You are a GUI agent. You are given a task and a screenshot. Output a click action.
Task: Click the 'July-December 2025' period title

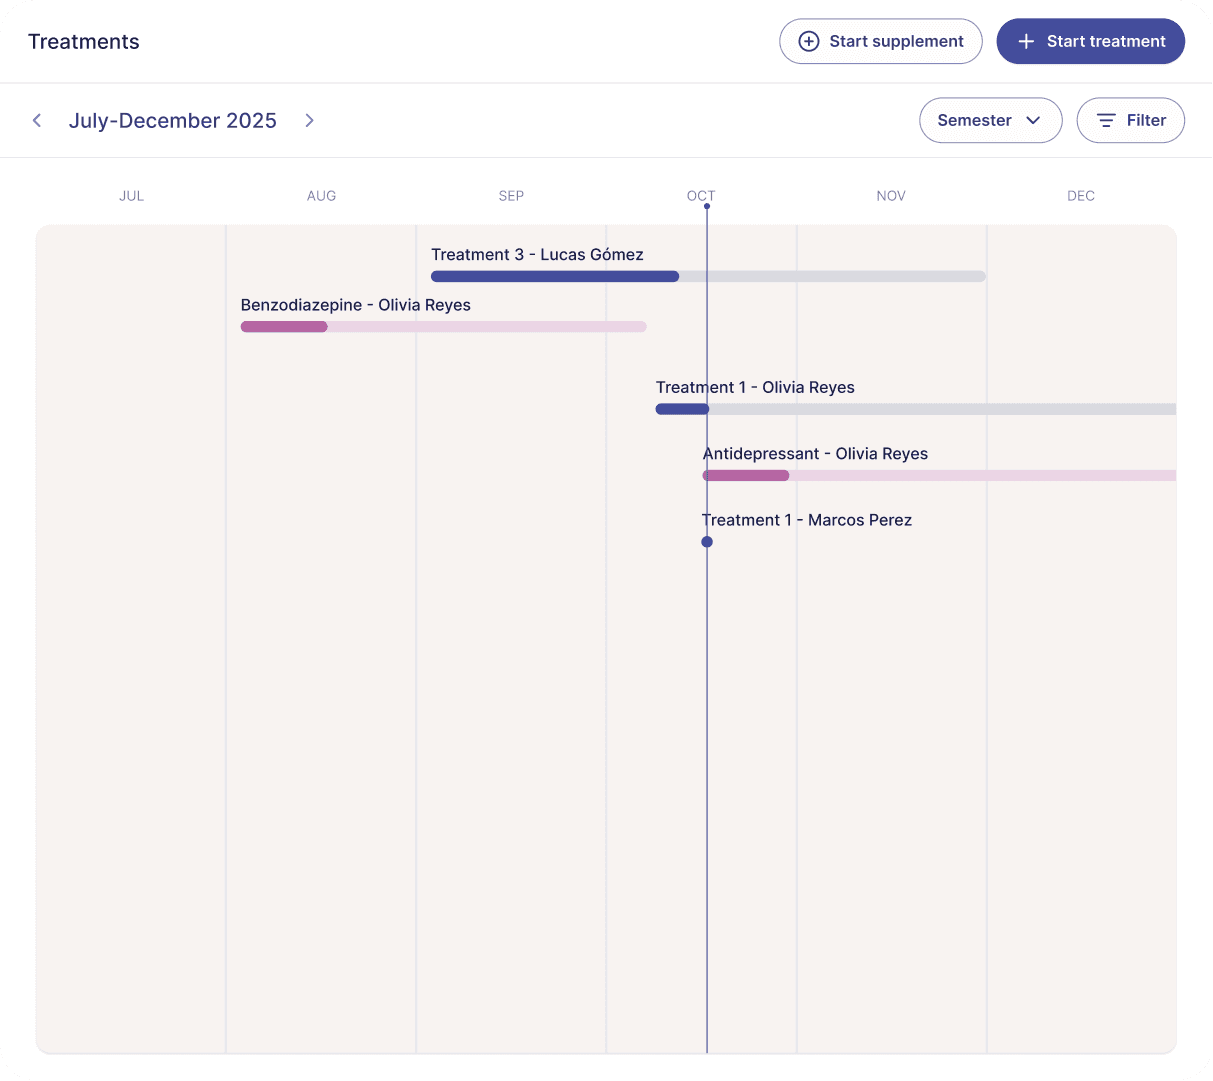(x=173, y=120)
